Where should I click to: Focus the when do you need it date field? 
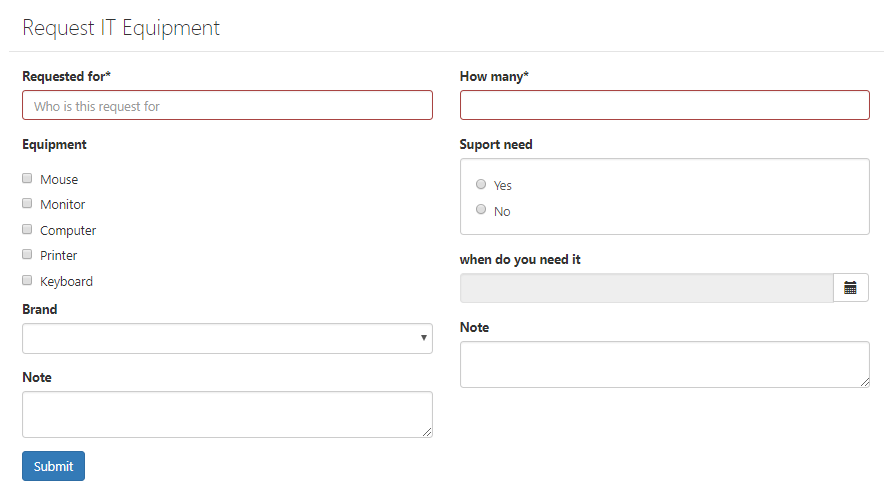point(646,288)
